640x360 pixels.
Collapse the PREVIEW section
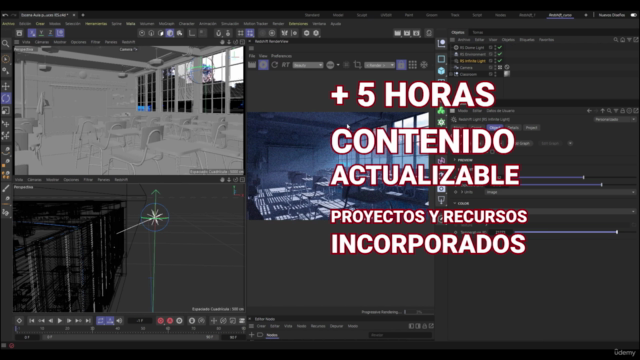point(455,160)
